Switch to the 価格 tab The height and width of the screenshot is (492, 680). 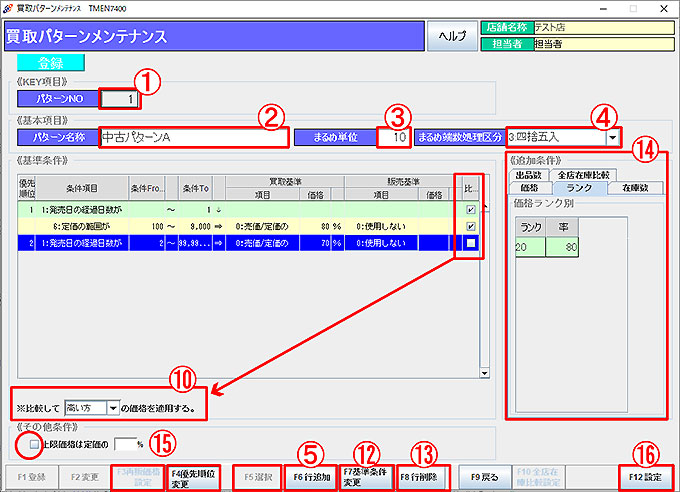(x=530, y=188)
